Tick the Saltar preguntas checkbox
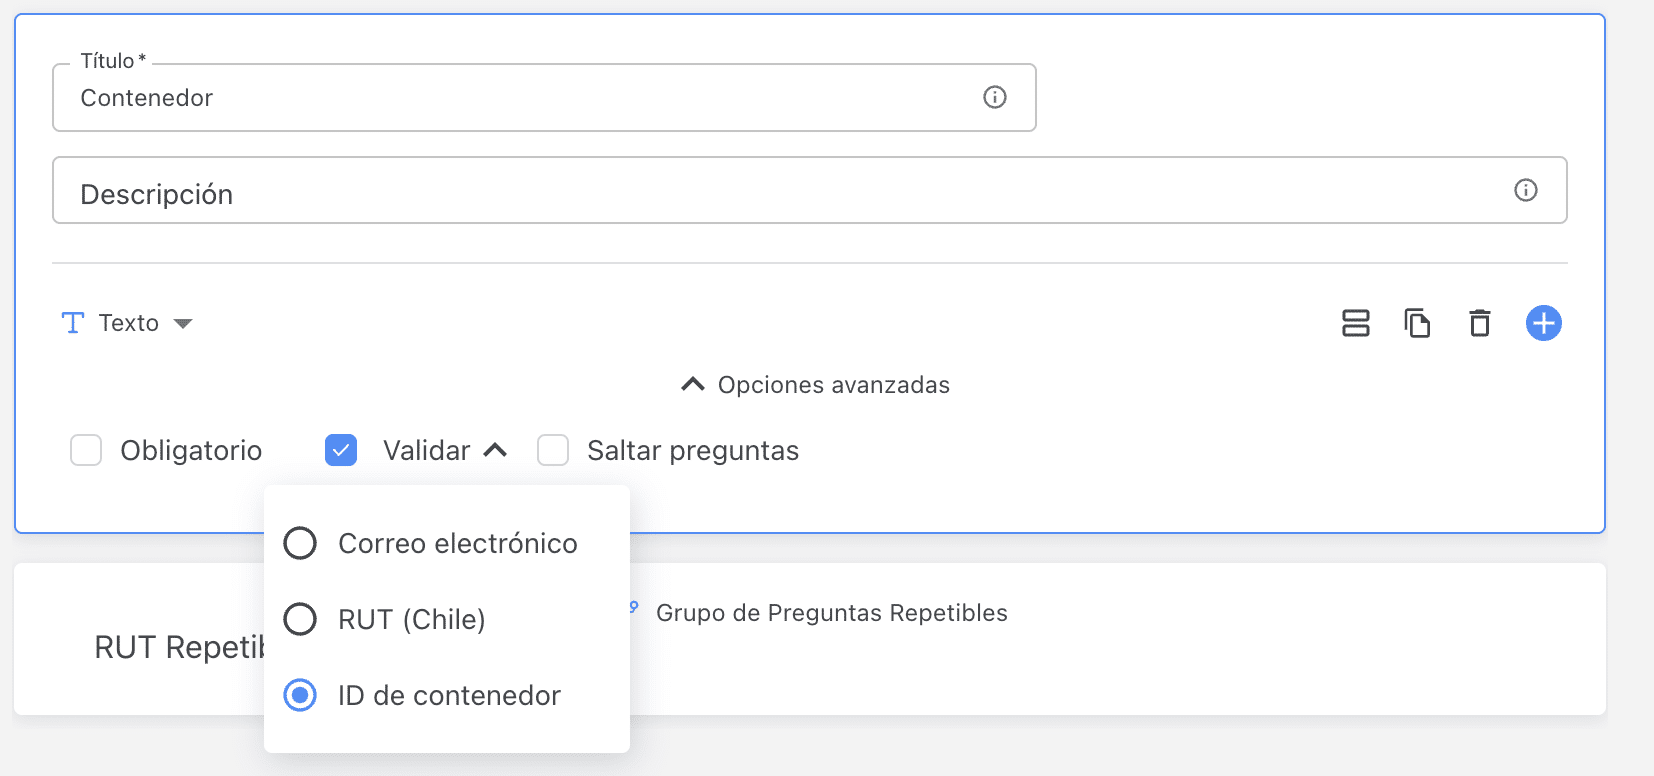1654x776 pixels. (x=553, y=450)
